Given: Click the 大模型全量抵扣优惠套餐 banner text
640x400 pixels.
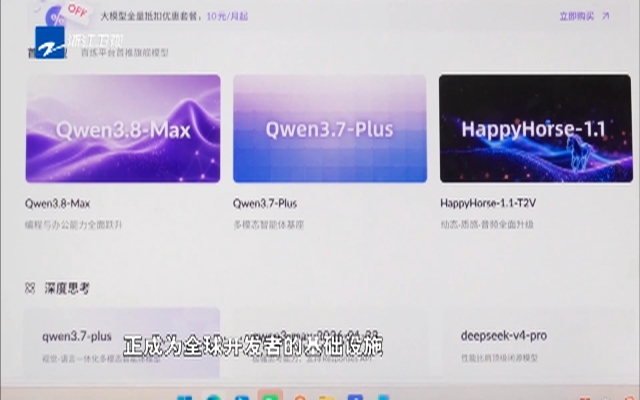Looking at the screenshot, I should (x=151, y=17).
